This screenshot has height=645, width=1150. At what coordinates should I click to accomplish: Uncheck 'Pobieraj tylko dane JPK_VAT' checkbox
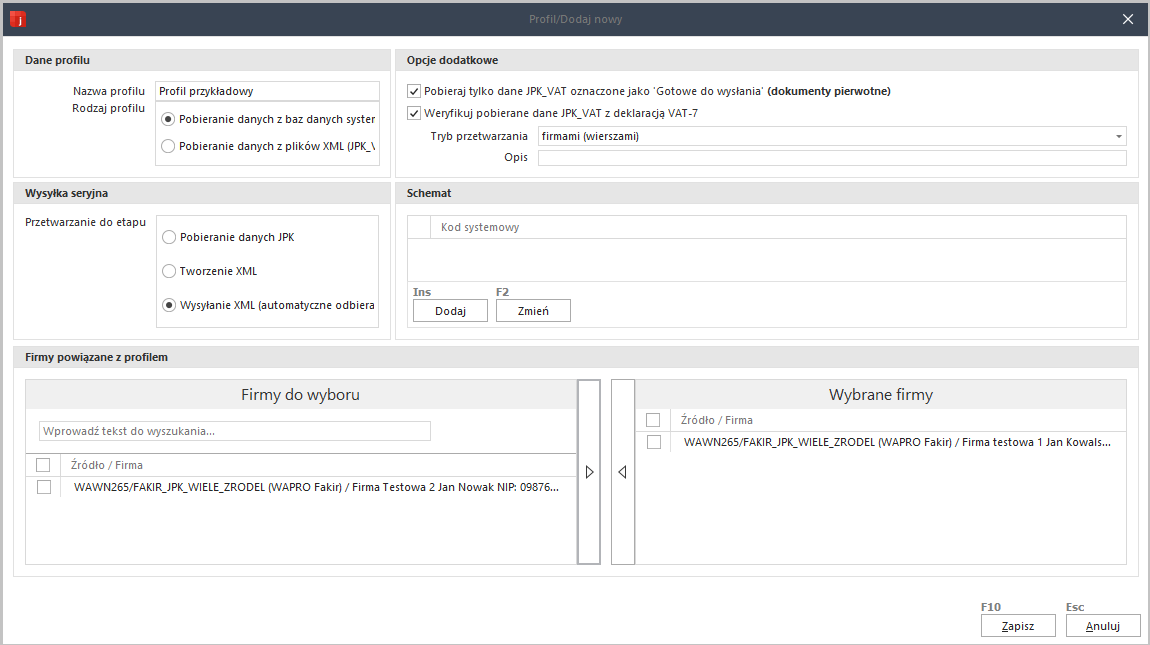[x=415, y=91]
